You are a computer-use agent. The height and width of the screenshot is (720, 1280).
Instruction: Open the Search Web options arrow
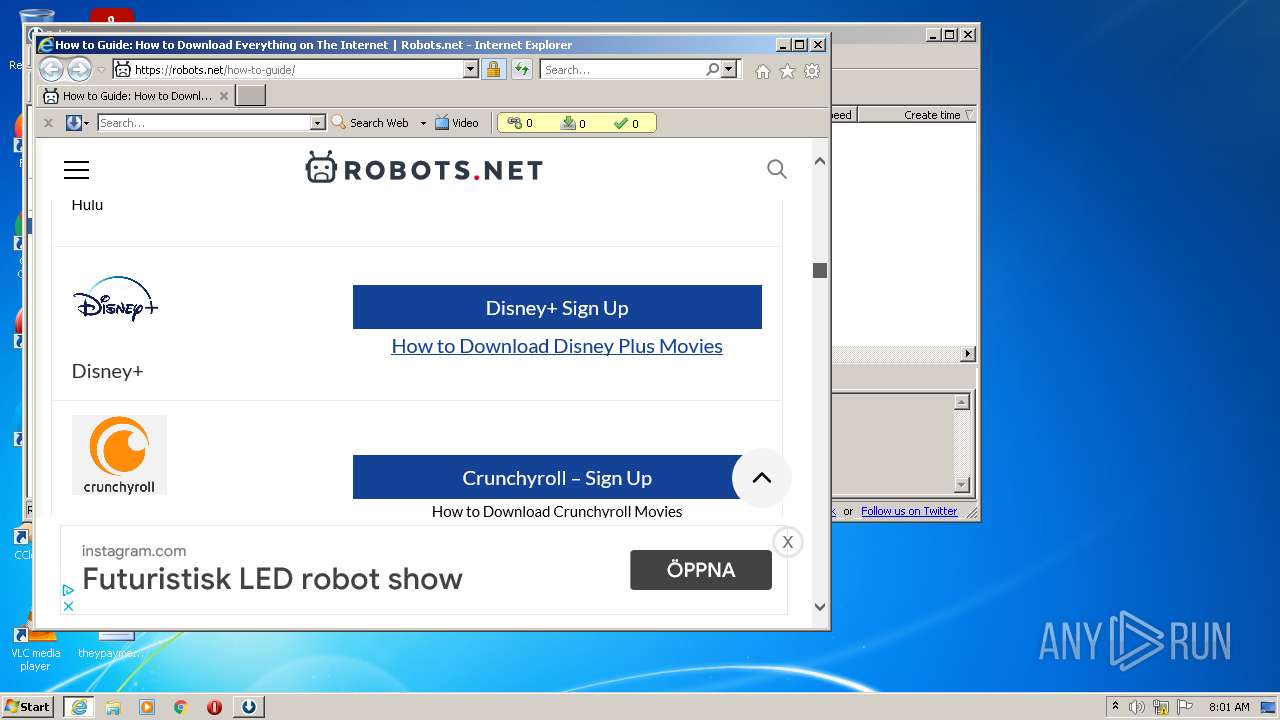coord(423,123)
